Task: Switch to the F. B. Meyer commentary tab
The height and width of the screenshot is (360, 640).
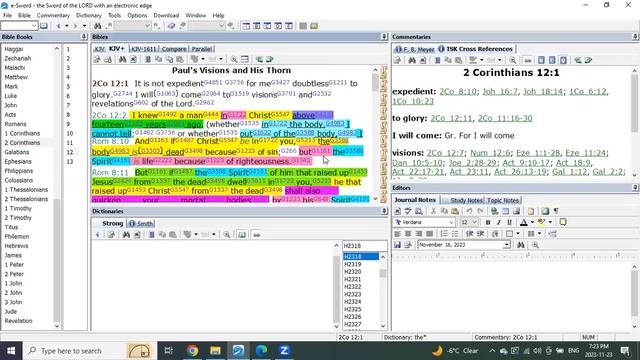Action: click(x=415, y=49)
